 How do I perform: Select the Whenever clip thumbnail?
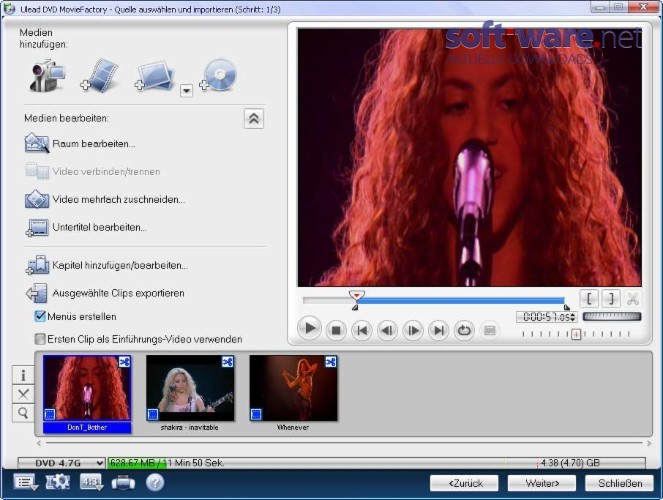(x=293, y=388)
